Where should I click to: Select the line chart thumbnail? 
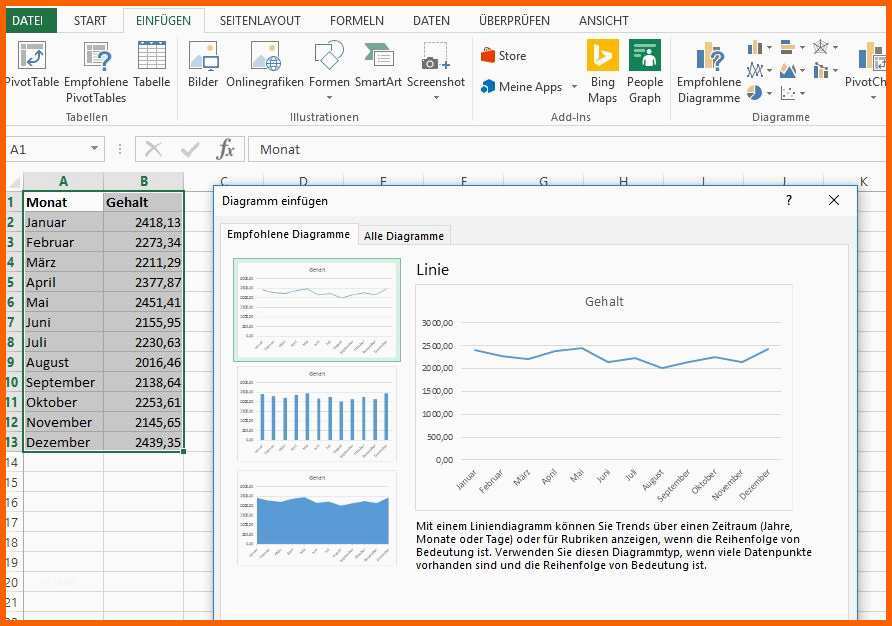click(x=317, y=310)
